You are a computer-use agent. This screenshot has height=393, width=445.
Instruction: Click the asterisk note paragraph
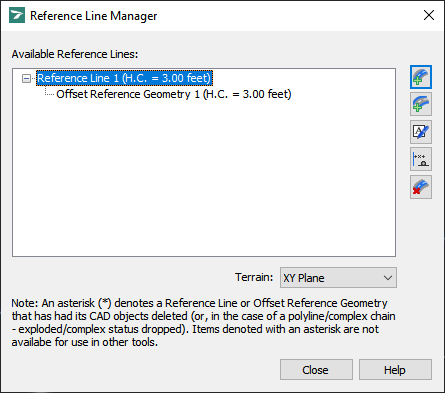[203, 323]
